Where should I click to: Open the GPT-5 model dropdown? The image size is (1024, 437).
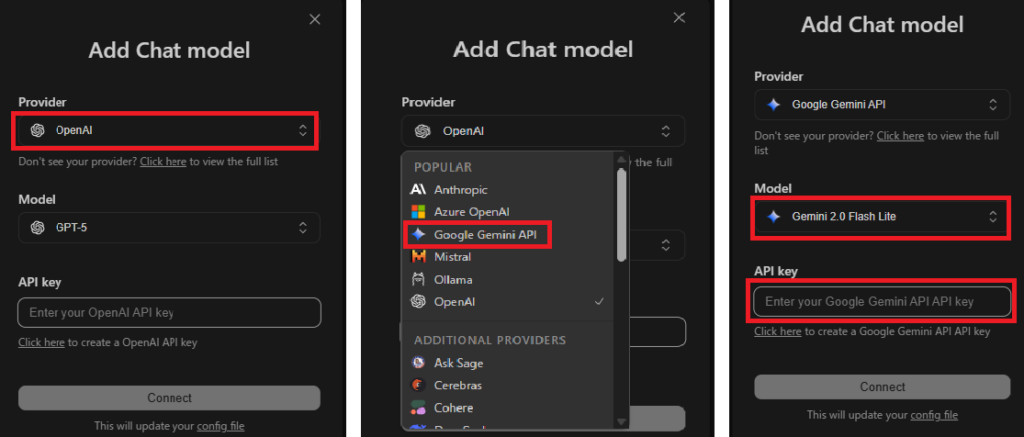168,228
